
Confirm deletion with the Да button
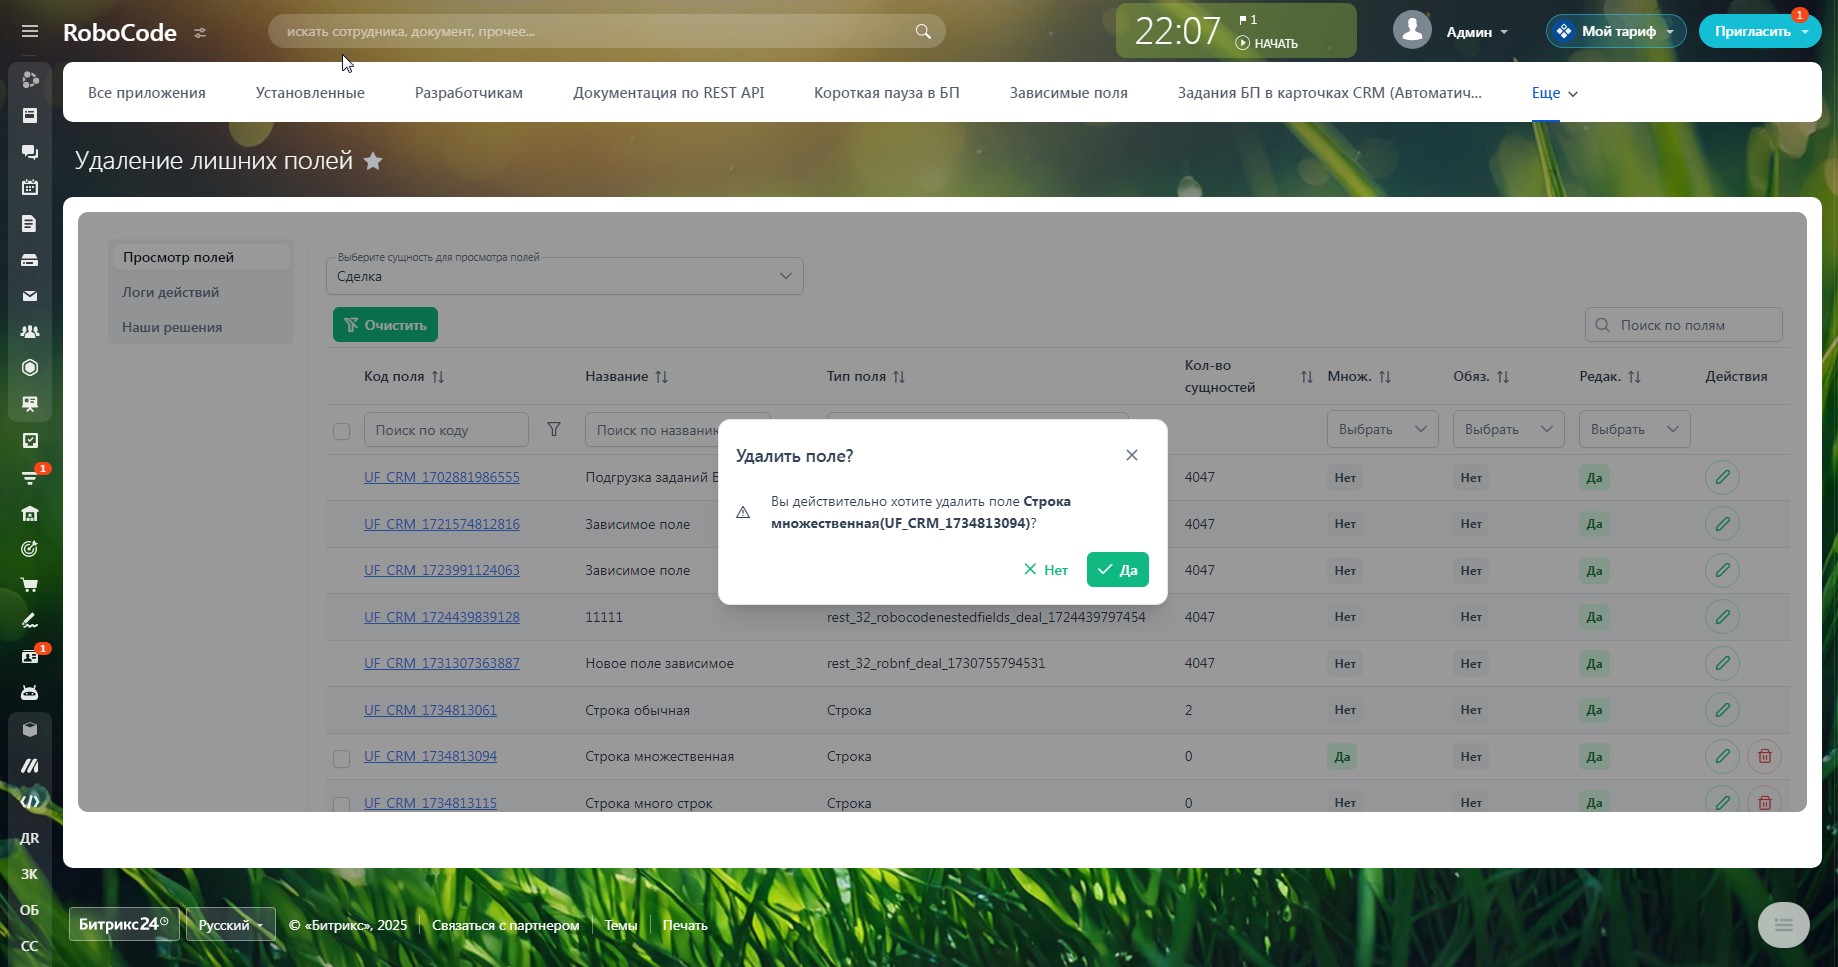[1117, 570]
